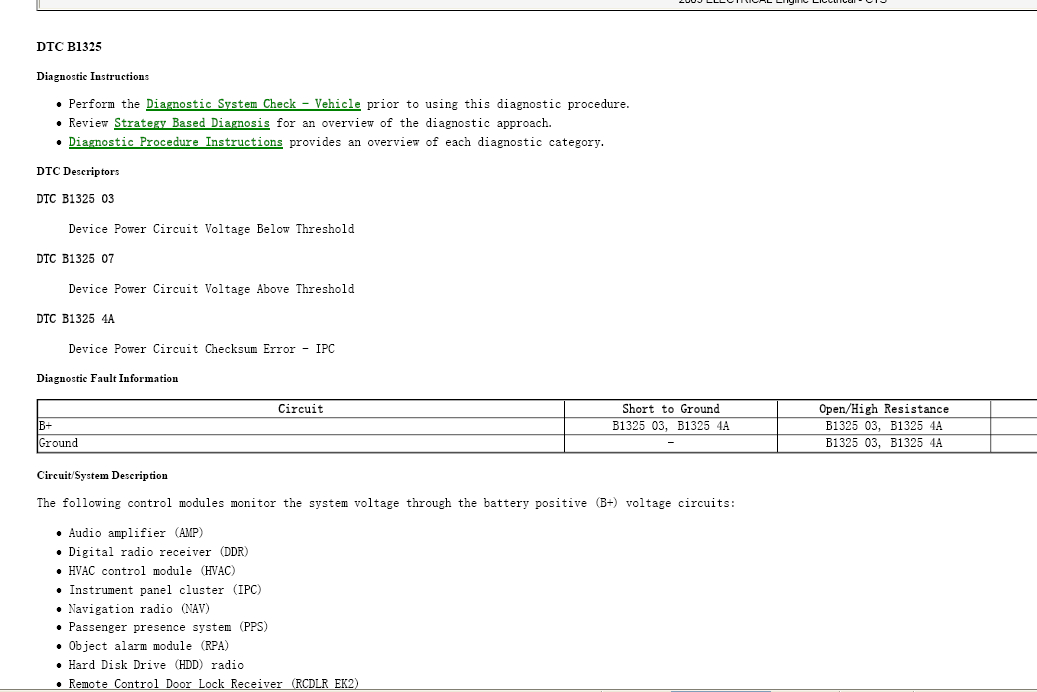This screenshot has width=1037, height=692.
Task: Click the Short to Ground column header
Action: point(671,409)
